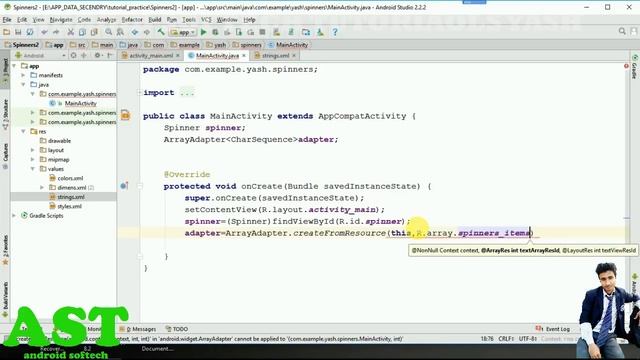Click the Make Project hammer icon
Screen dimensions: 640x360
tap(161, 32)
